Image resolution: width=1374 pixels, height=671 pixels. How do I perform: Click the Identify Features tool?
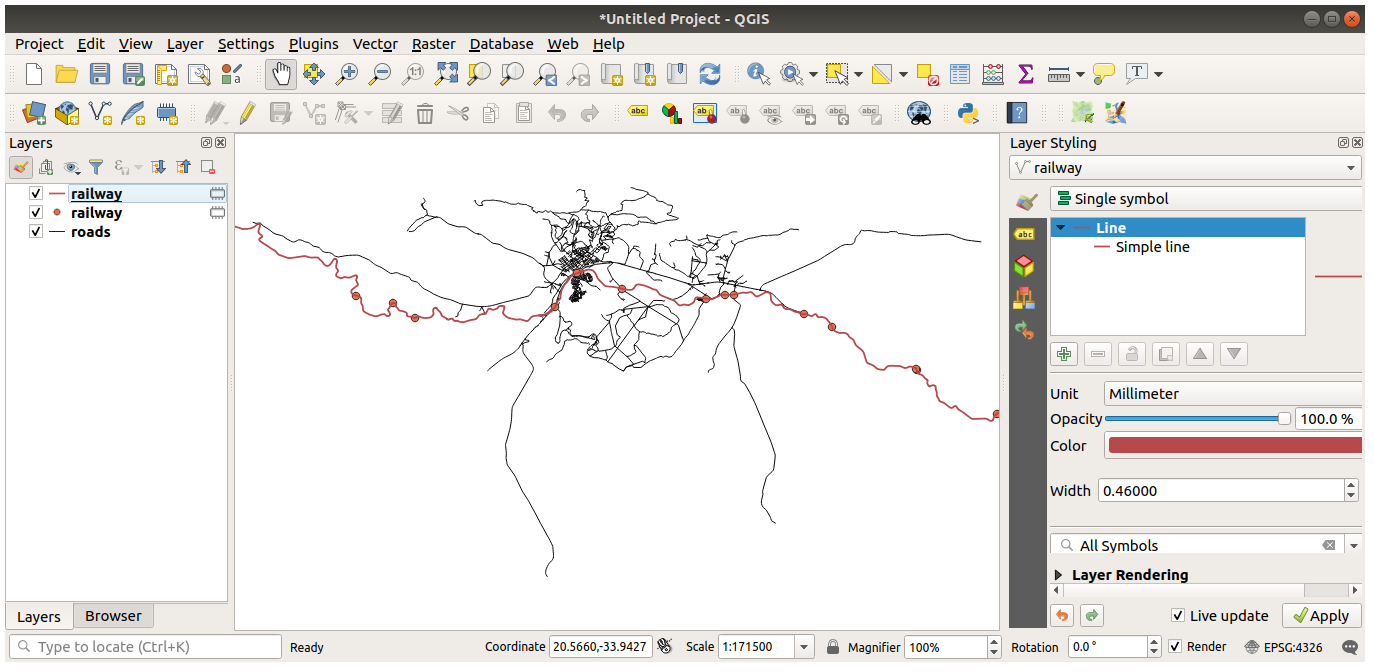[x=758, y=74]
